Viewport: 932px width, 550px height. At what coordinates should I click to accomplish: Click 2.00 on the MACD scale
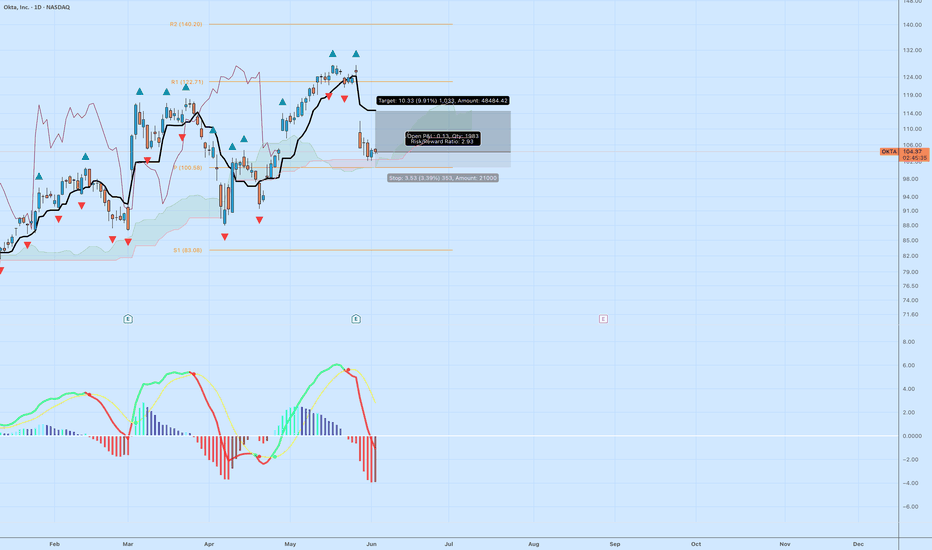pos(909,413)
